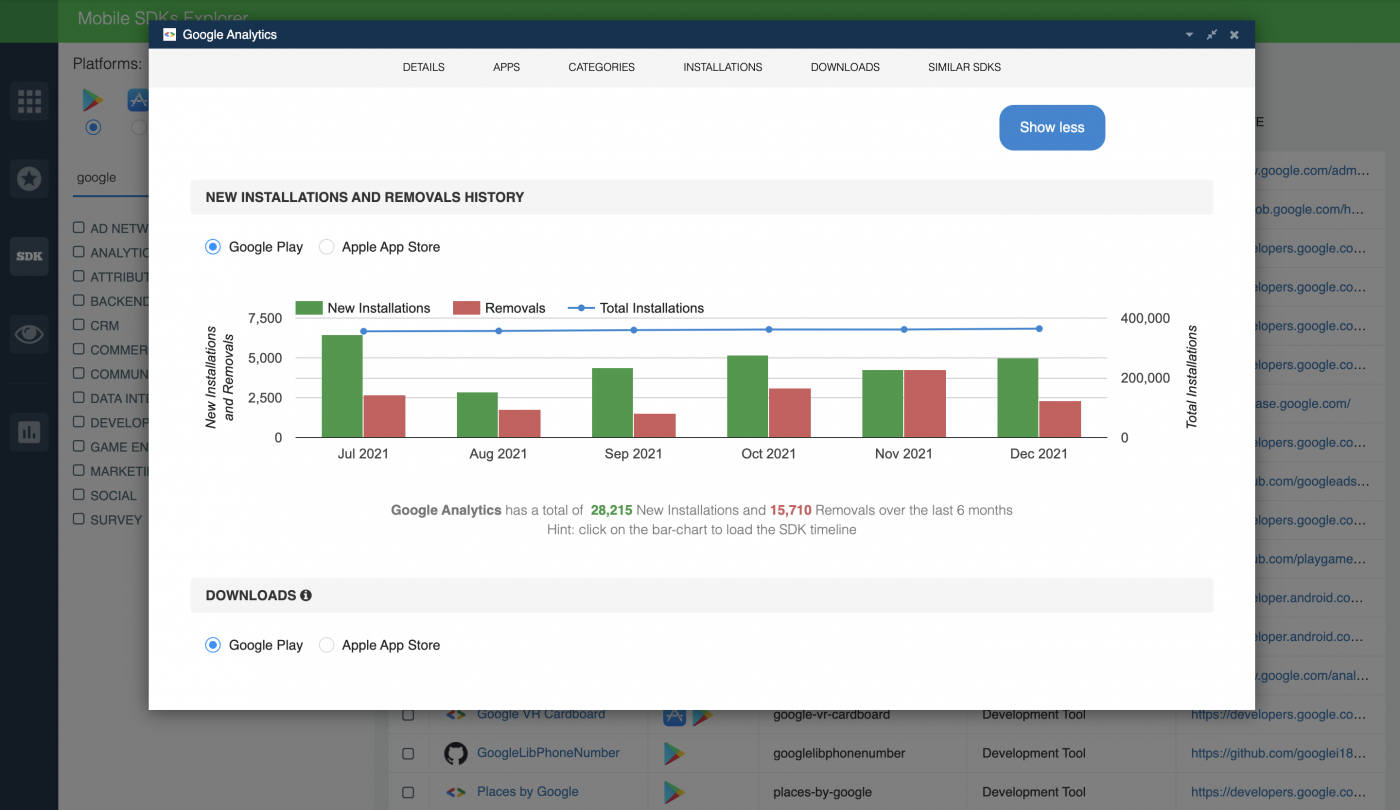Viewport: 1400px width, 810px height.
Task: Select Google Play radio under Installations history
Action: click(212, 247)
